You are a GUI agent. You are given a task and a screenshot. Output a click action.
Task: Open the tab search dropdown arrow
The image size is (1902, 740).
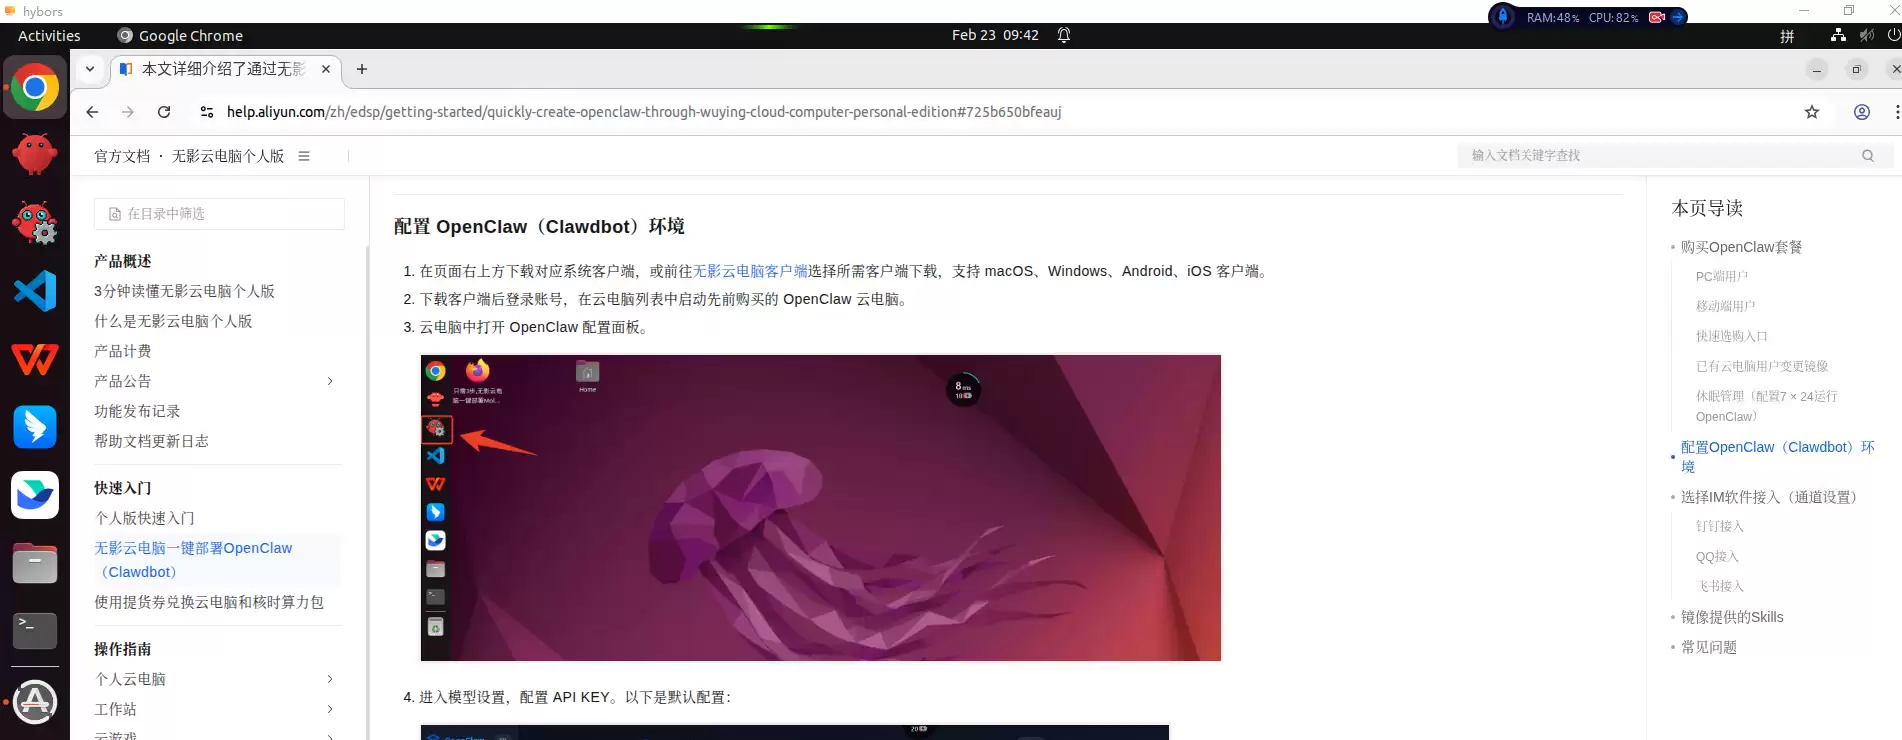(90, 69)
